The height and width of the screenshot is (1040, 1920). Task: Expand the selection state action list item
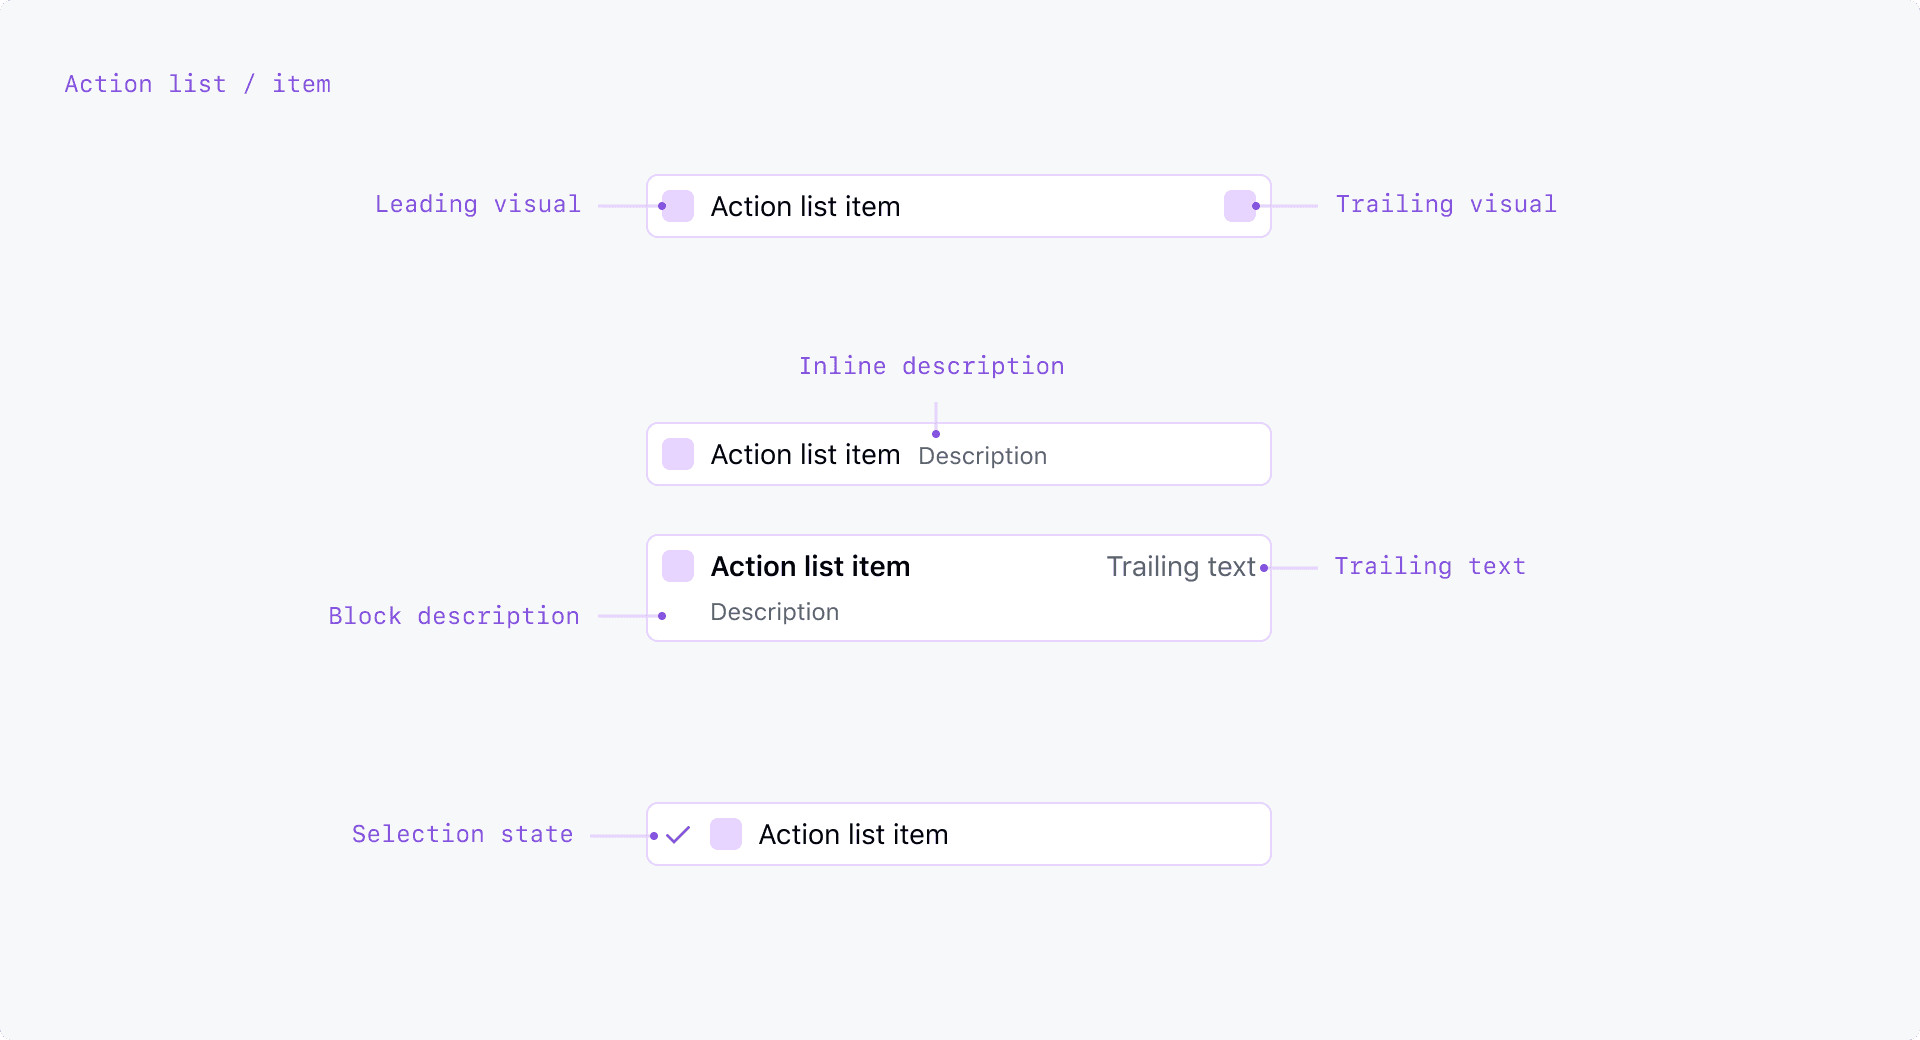[957, 834]
